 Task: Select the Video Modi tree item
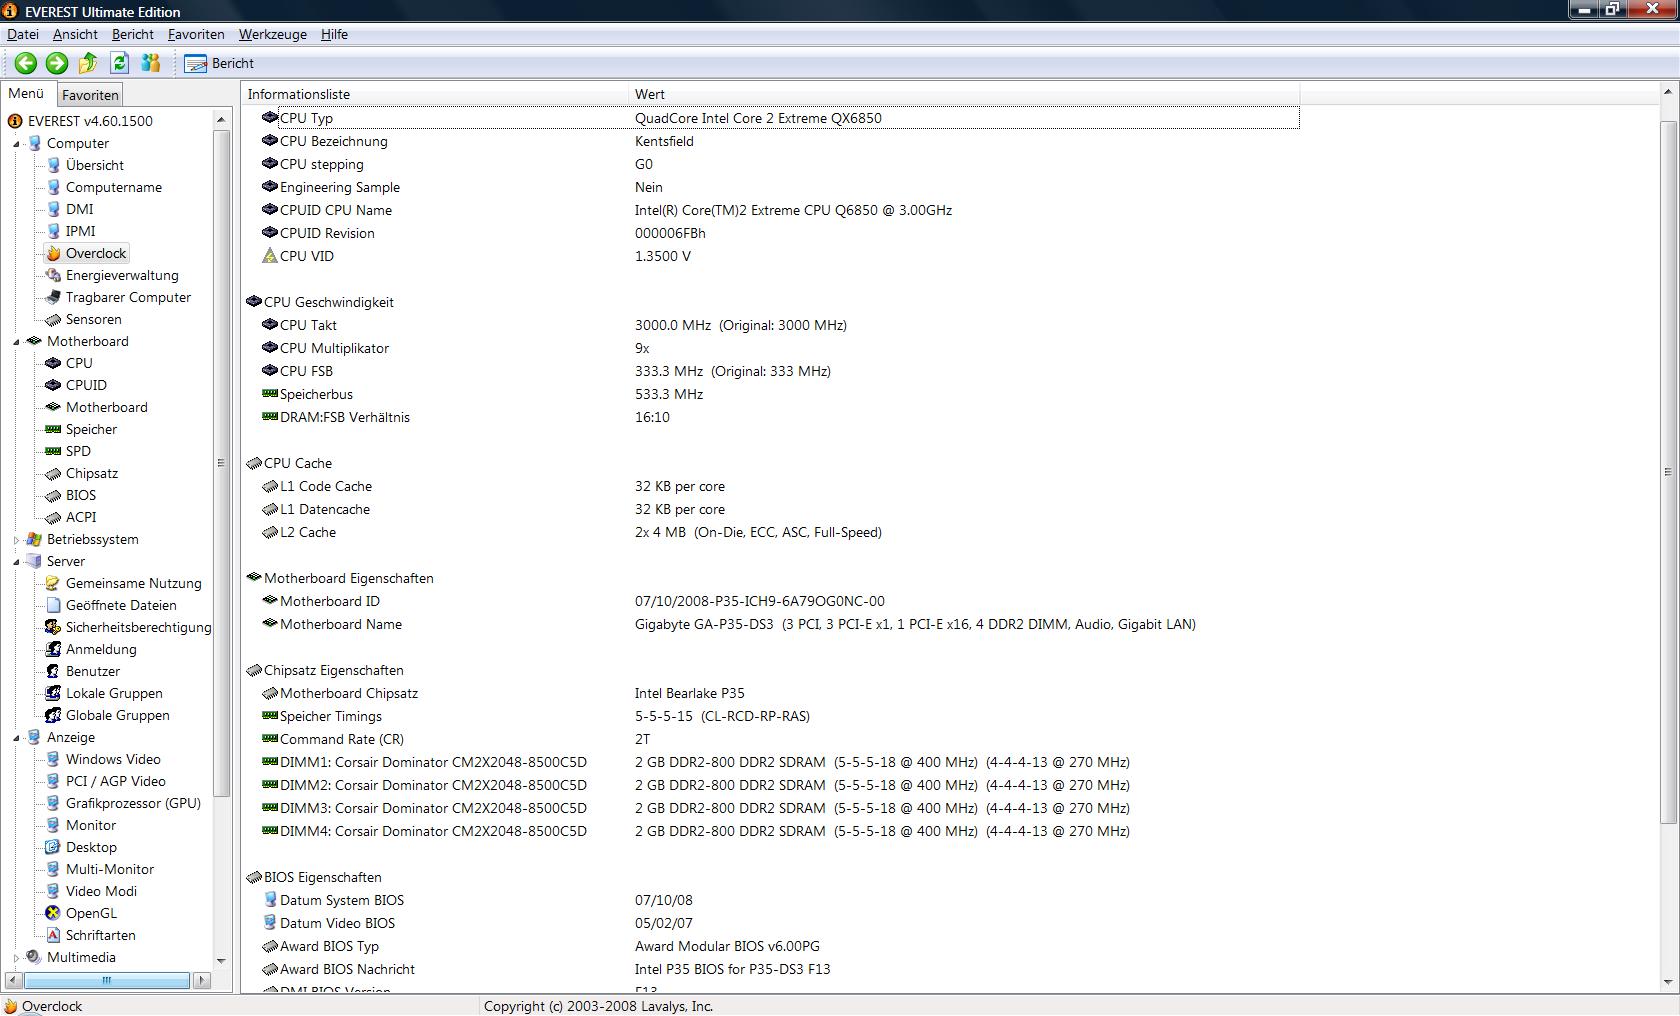[x=101, y=891]
